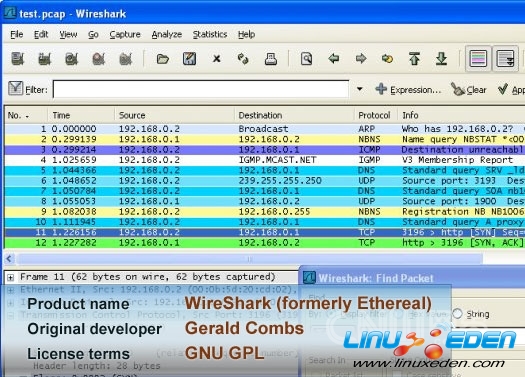Open a capture file via folder icon

pyautogui.click(x=163, y=59)
